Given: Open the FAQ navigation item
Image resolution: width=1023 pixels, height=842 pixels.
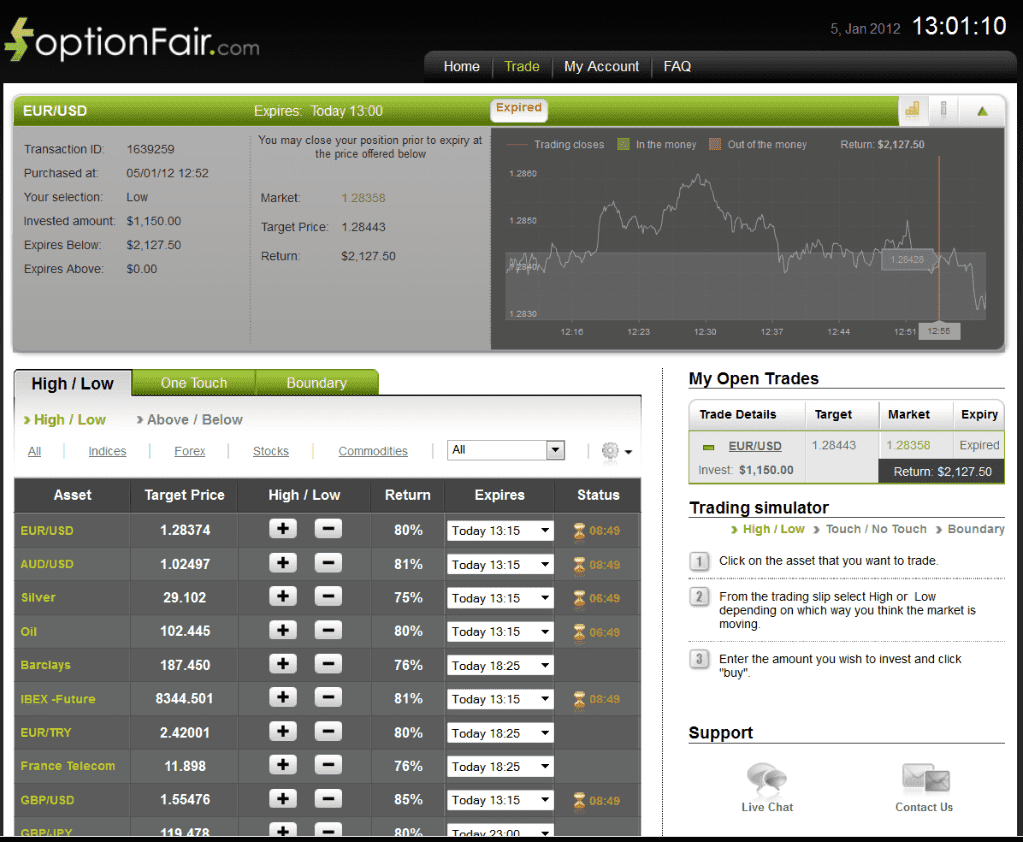Looking at the screenshot, I should pos(677,67).
